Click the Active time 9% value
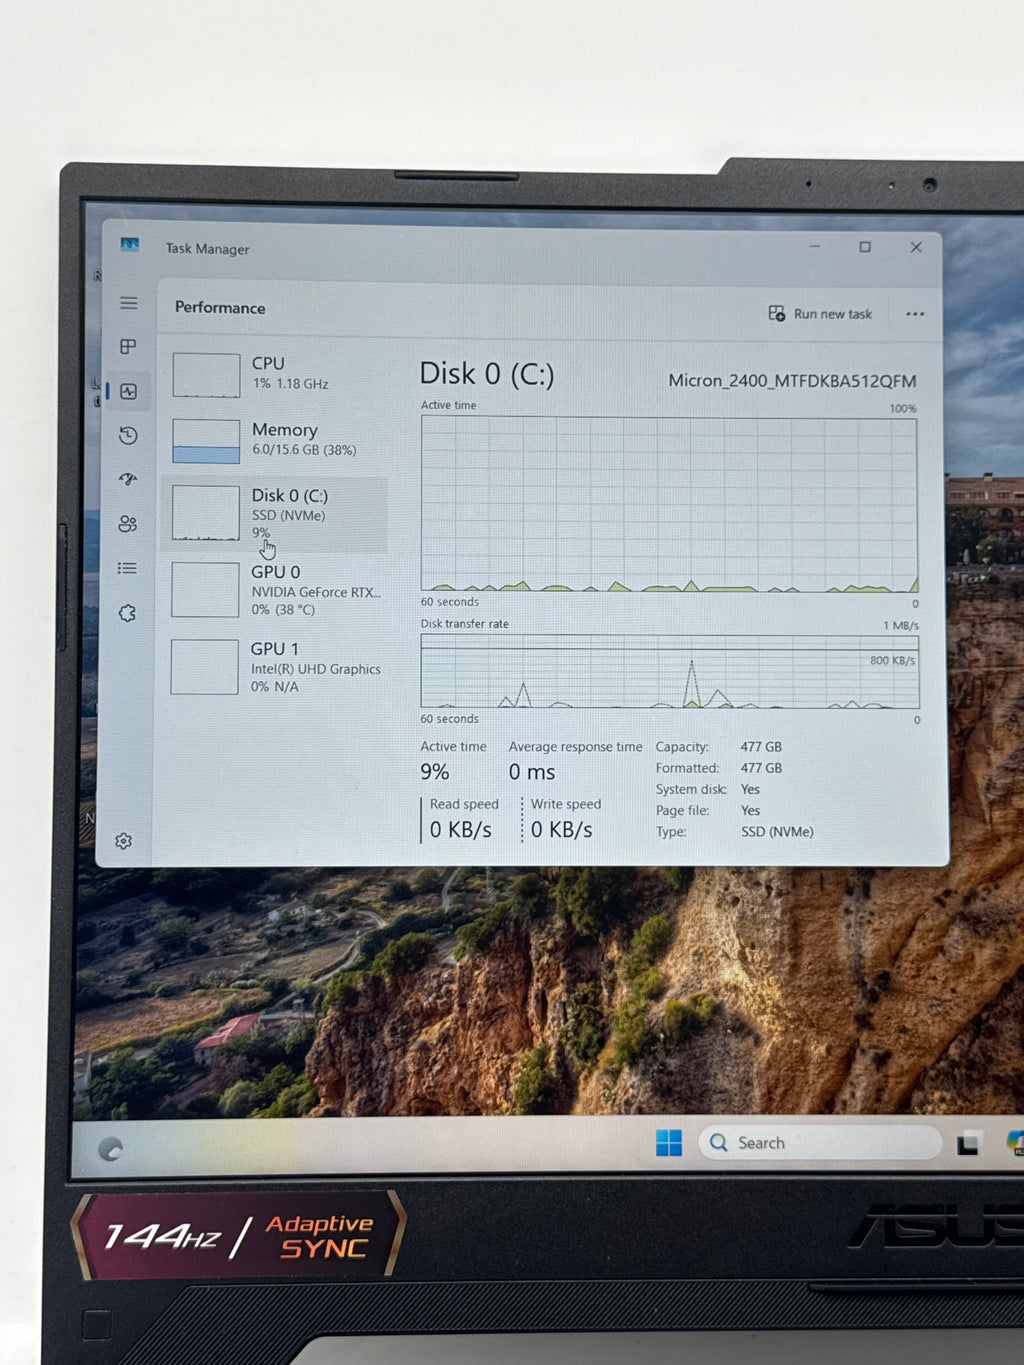 click(435, 772)
